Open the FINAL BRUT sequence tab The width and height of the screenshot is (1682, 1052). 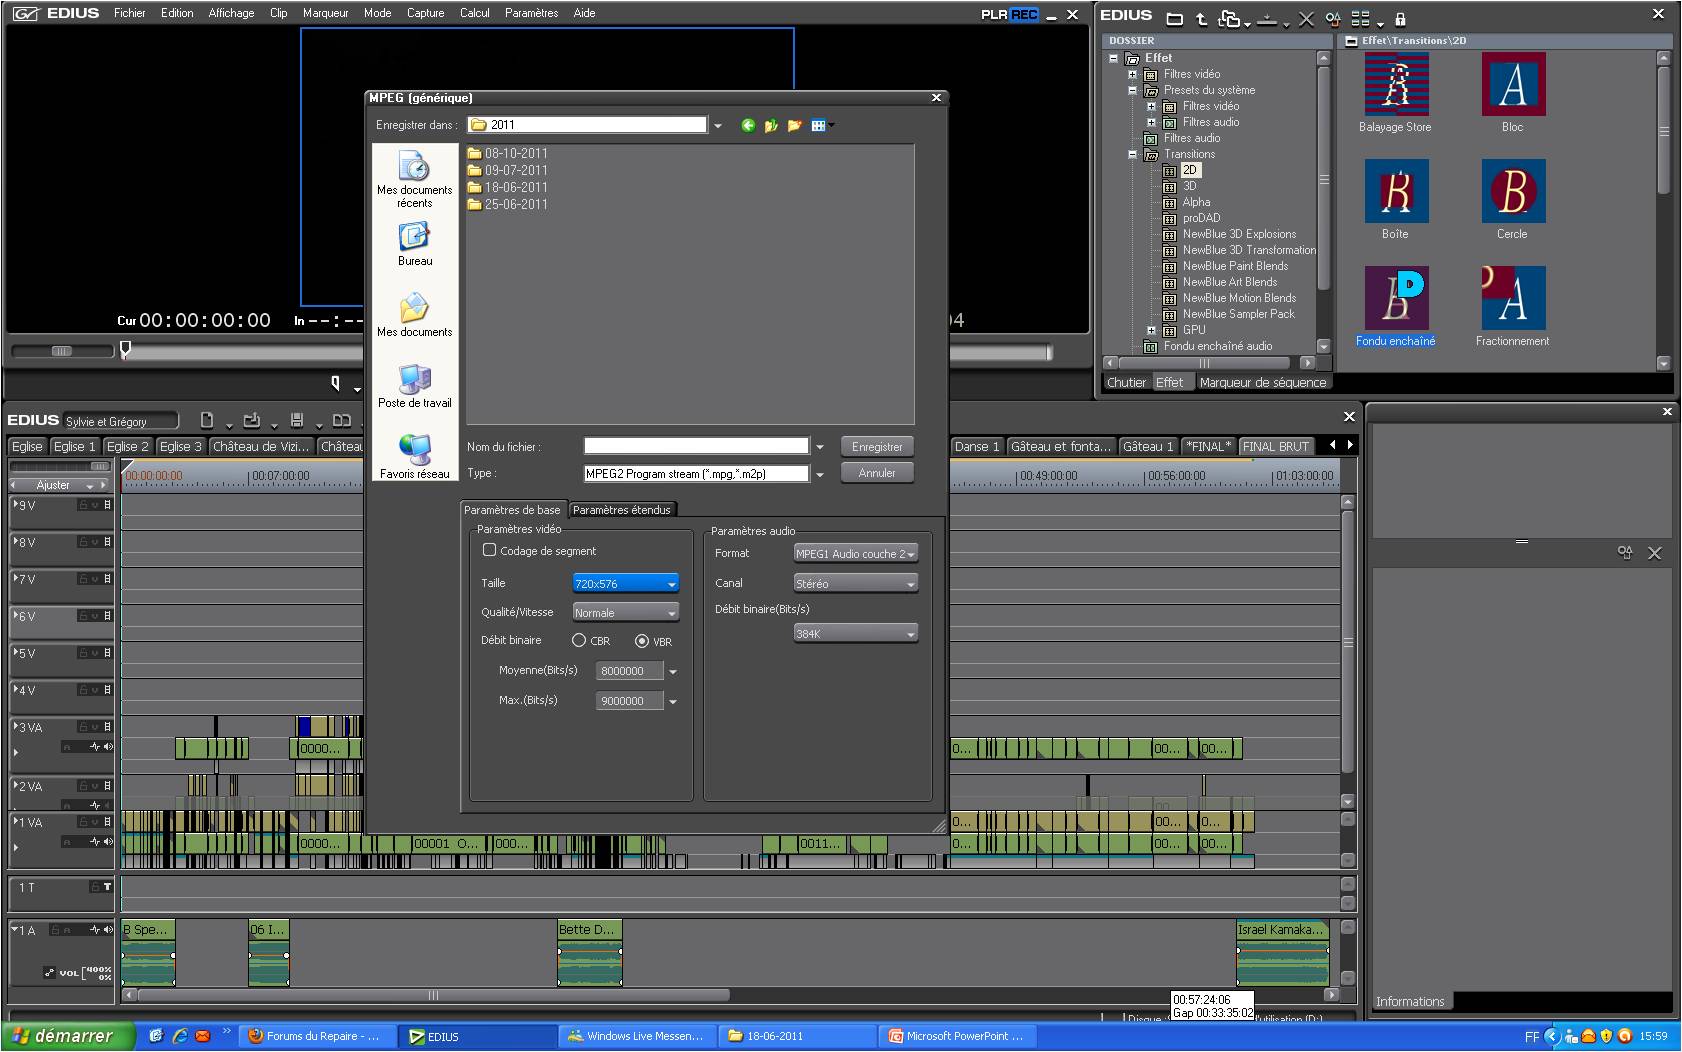tap(1276, 447)
